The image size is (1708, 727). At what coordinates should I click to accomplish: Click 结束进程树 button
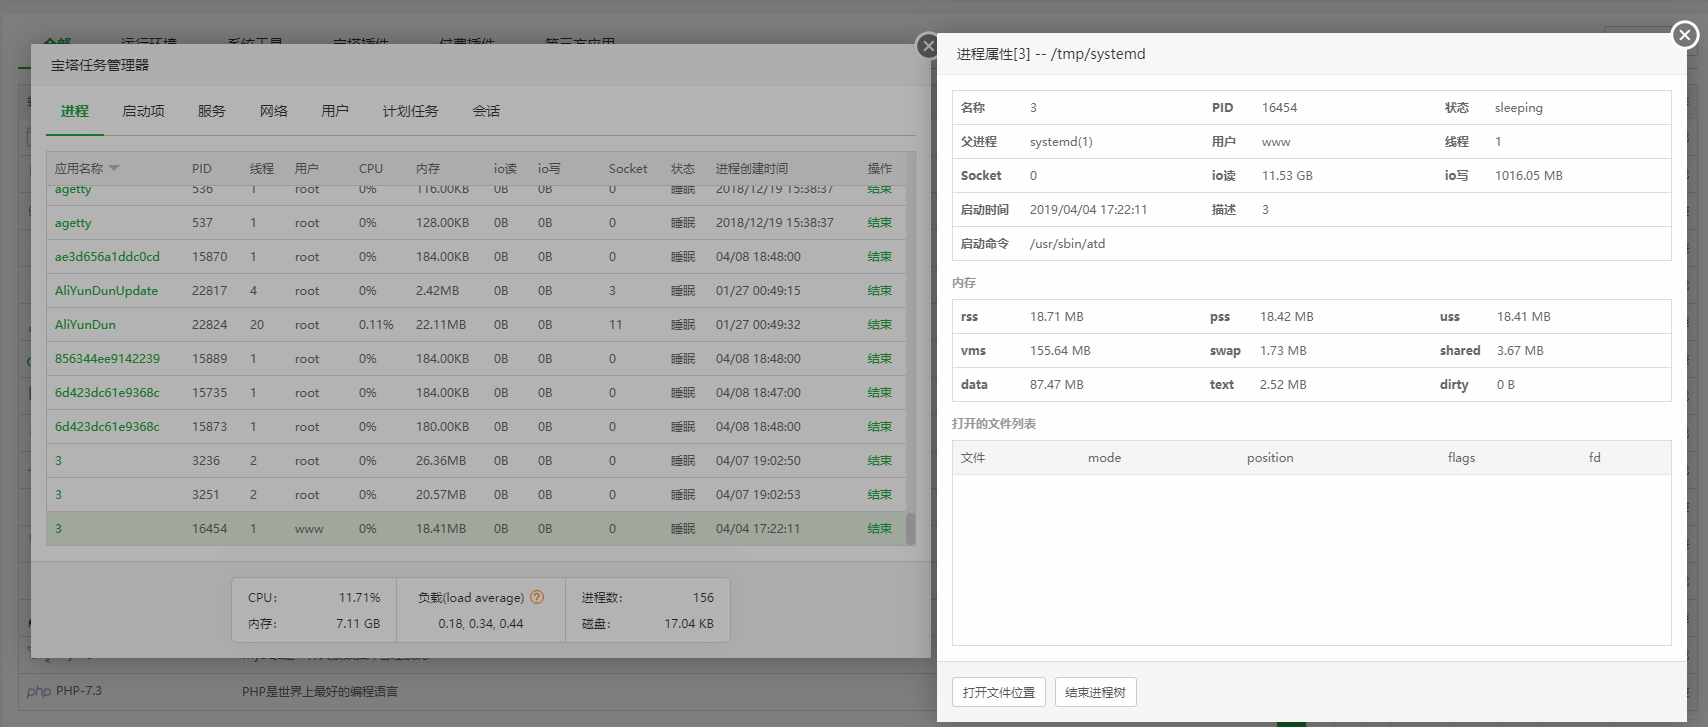click(x=1095, y=692)
